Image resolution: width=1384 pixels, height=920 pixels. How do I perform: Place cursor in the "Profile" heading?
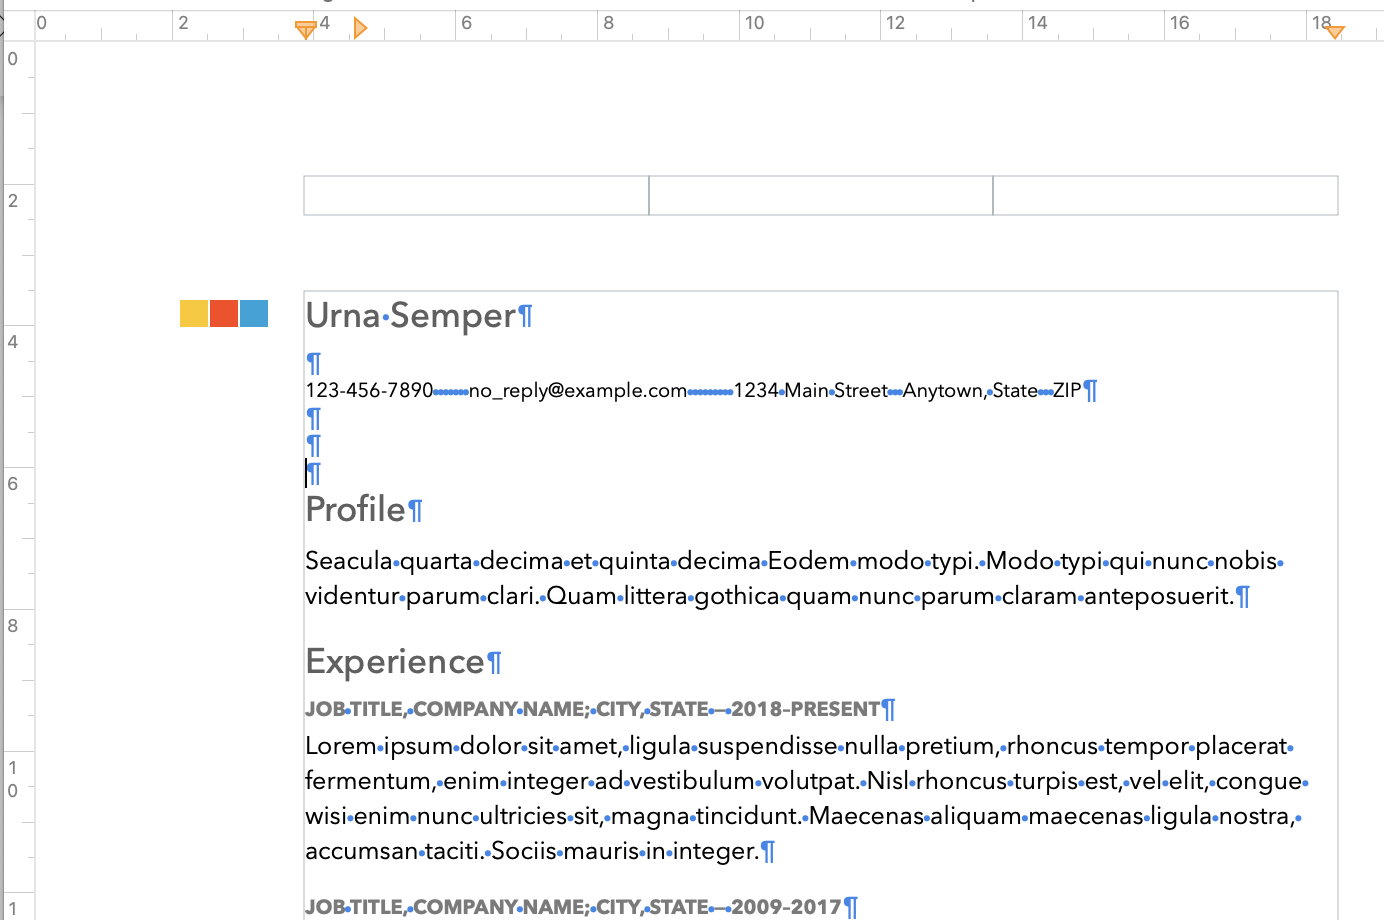(355, 510)
